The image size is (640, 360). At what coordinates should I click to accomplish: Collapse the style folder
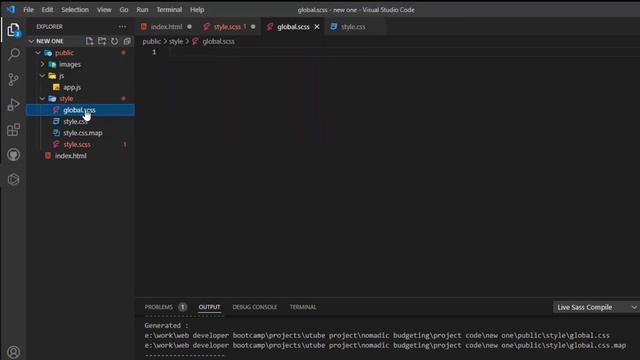(42, 99)
